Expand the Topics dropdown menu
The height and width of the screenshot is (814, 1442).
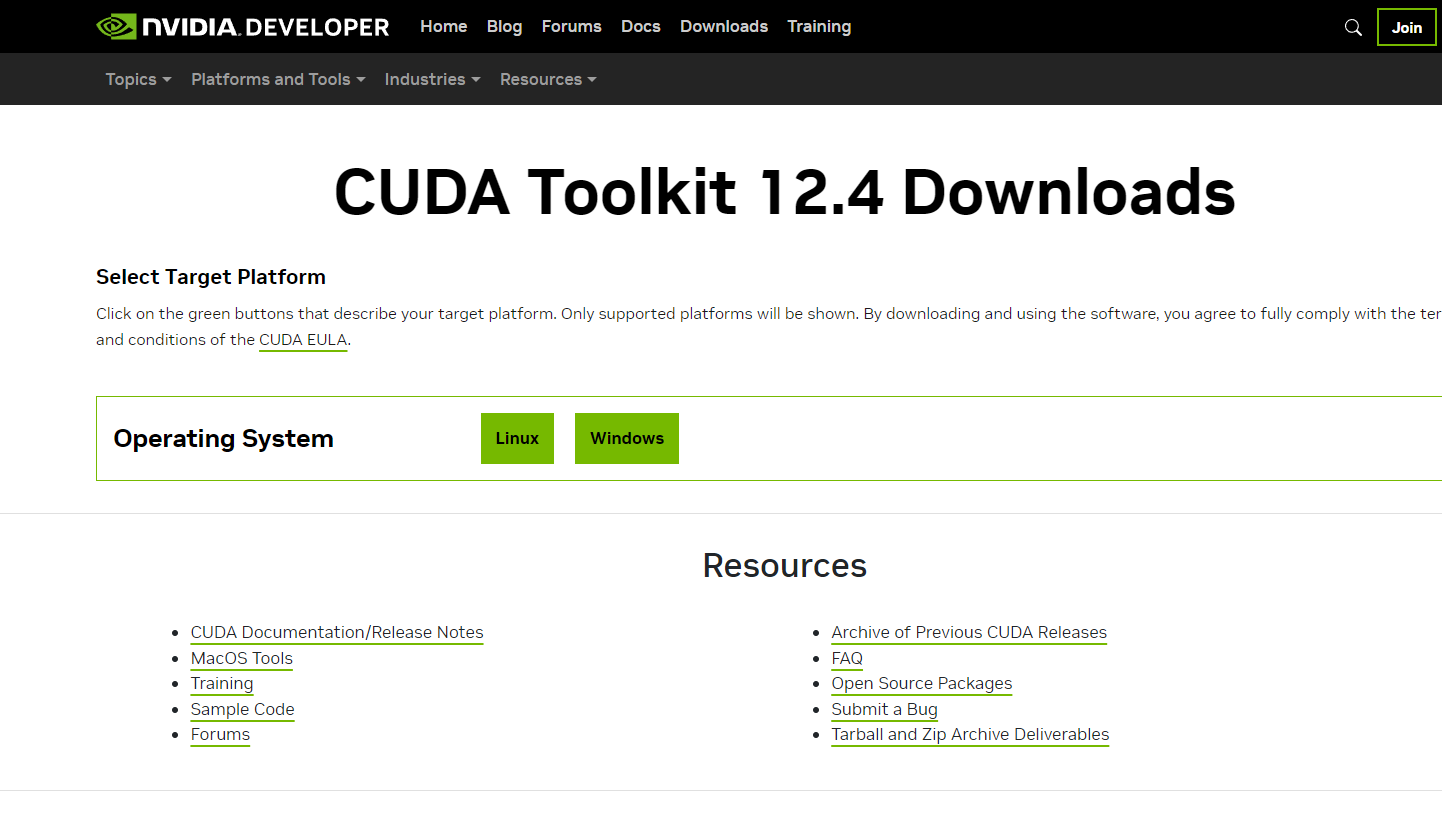138,79
